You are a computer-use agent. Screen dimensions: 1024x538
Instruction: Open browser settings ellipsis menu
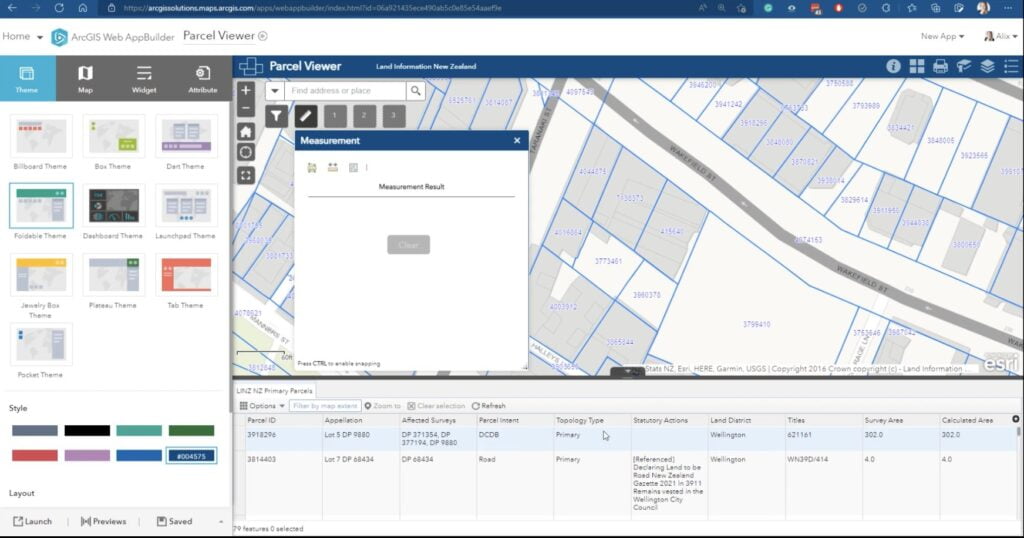[x=1008, y=8]
